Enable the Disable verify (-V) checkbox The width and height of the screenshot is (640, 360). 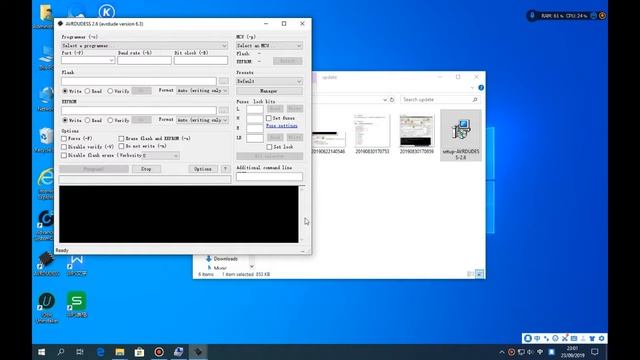(x=64, y=147)
